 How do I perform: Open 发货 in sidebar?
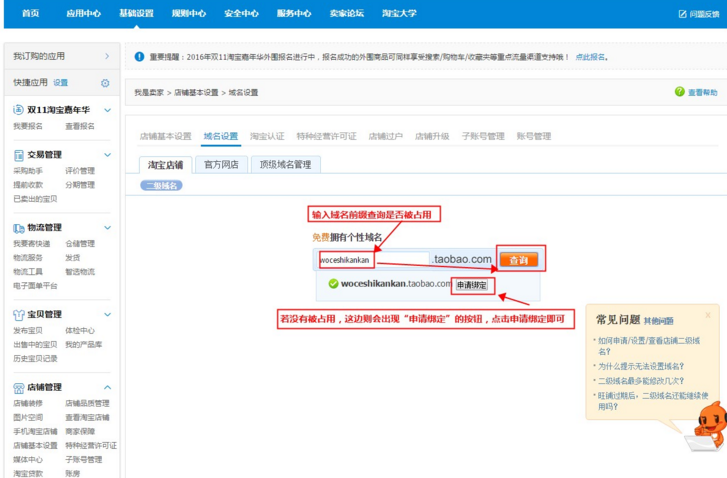tap(73, 257)
